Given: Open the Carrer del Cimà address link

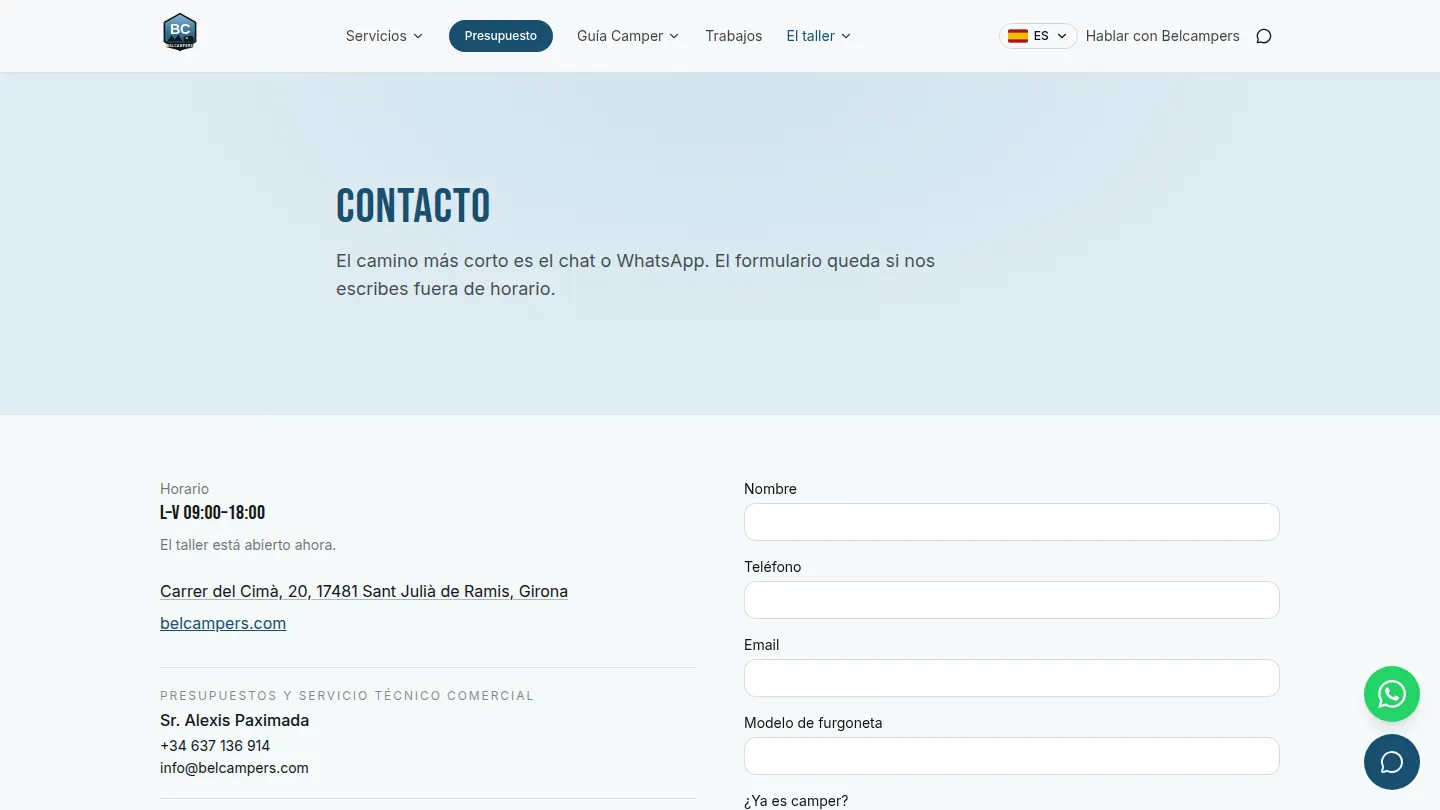Looking at the screenshot, I should coord(364,591).
